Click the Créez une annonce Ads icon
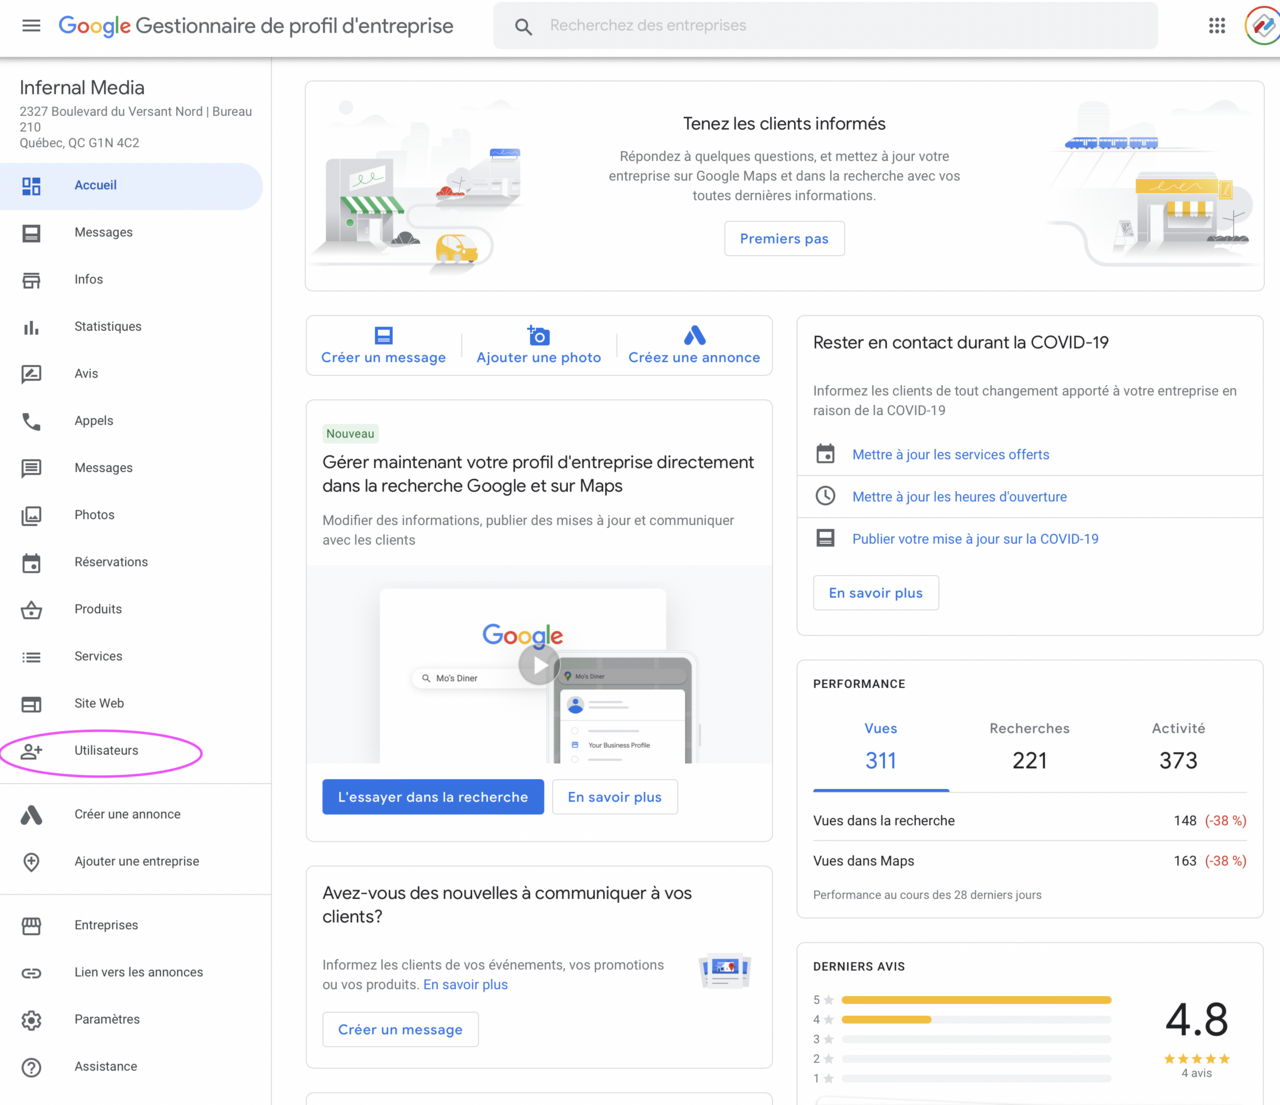Image resolution: width=1280 pixels, height=1105 pixels. 694,335
